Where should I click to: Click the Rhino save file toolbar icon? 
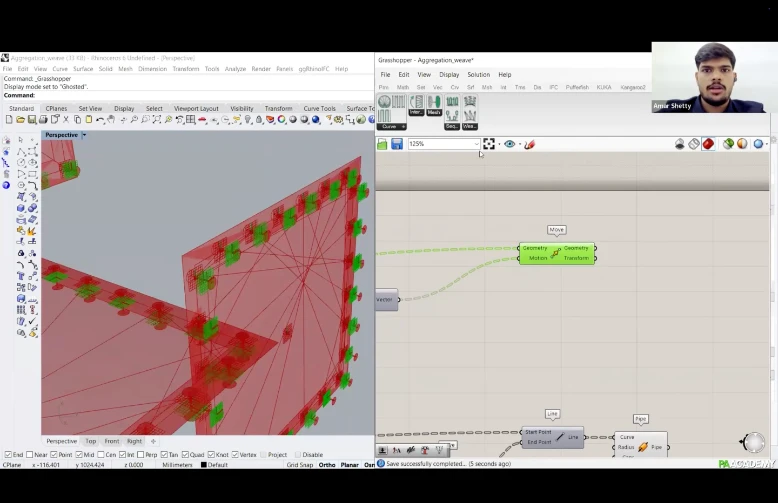point(33,120)
